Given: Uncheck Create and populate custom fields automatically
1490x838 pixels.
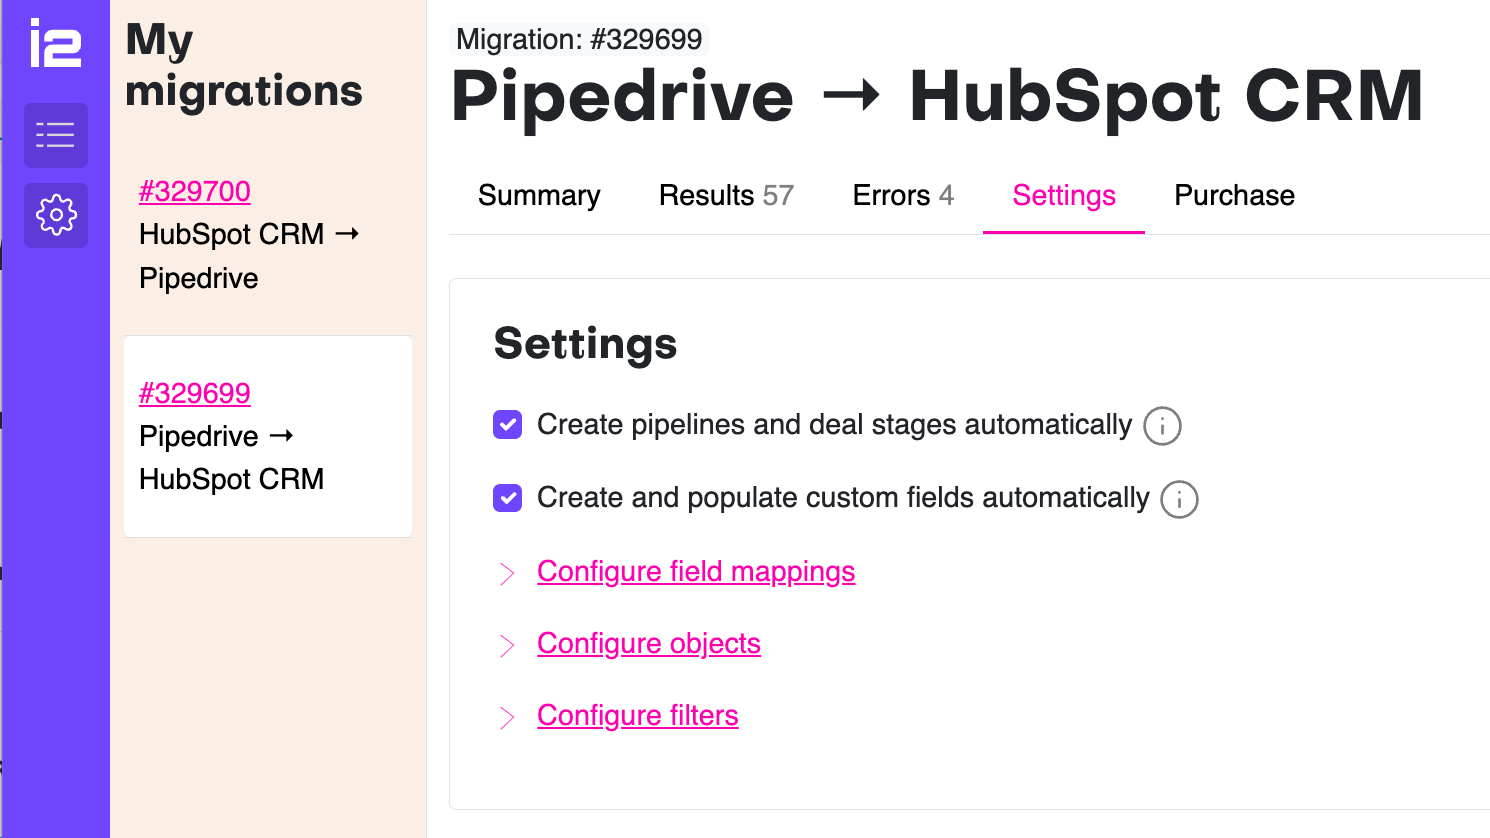Looking at the screenshot, I should (508, 498).
